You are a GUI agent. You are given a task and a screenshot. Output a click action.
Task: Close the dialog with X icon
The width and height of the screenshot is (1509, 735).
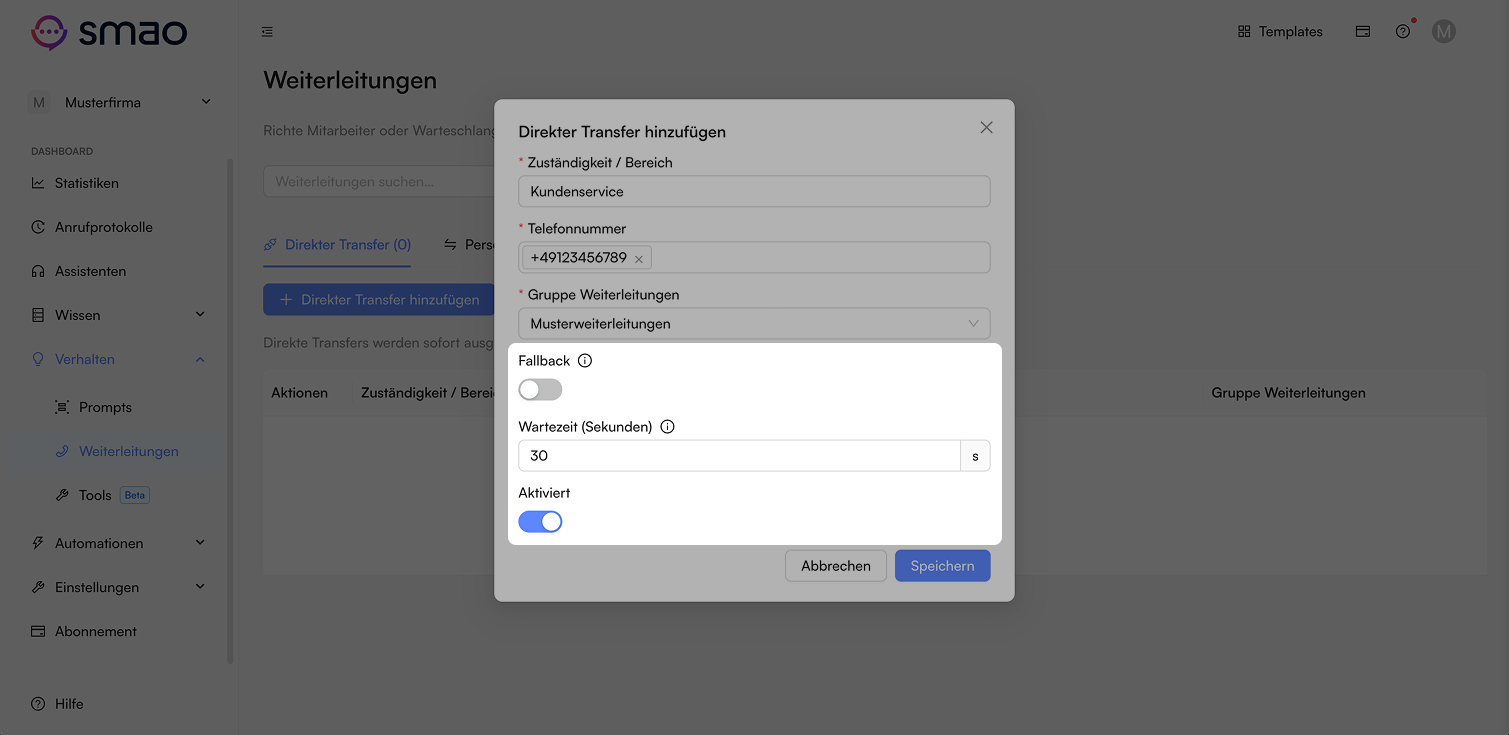(986, 128)
